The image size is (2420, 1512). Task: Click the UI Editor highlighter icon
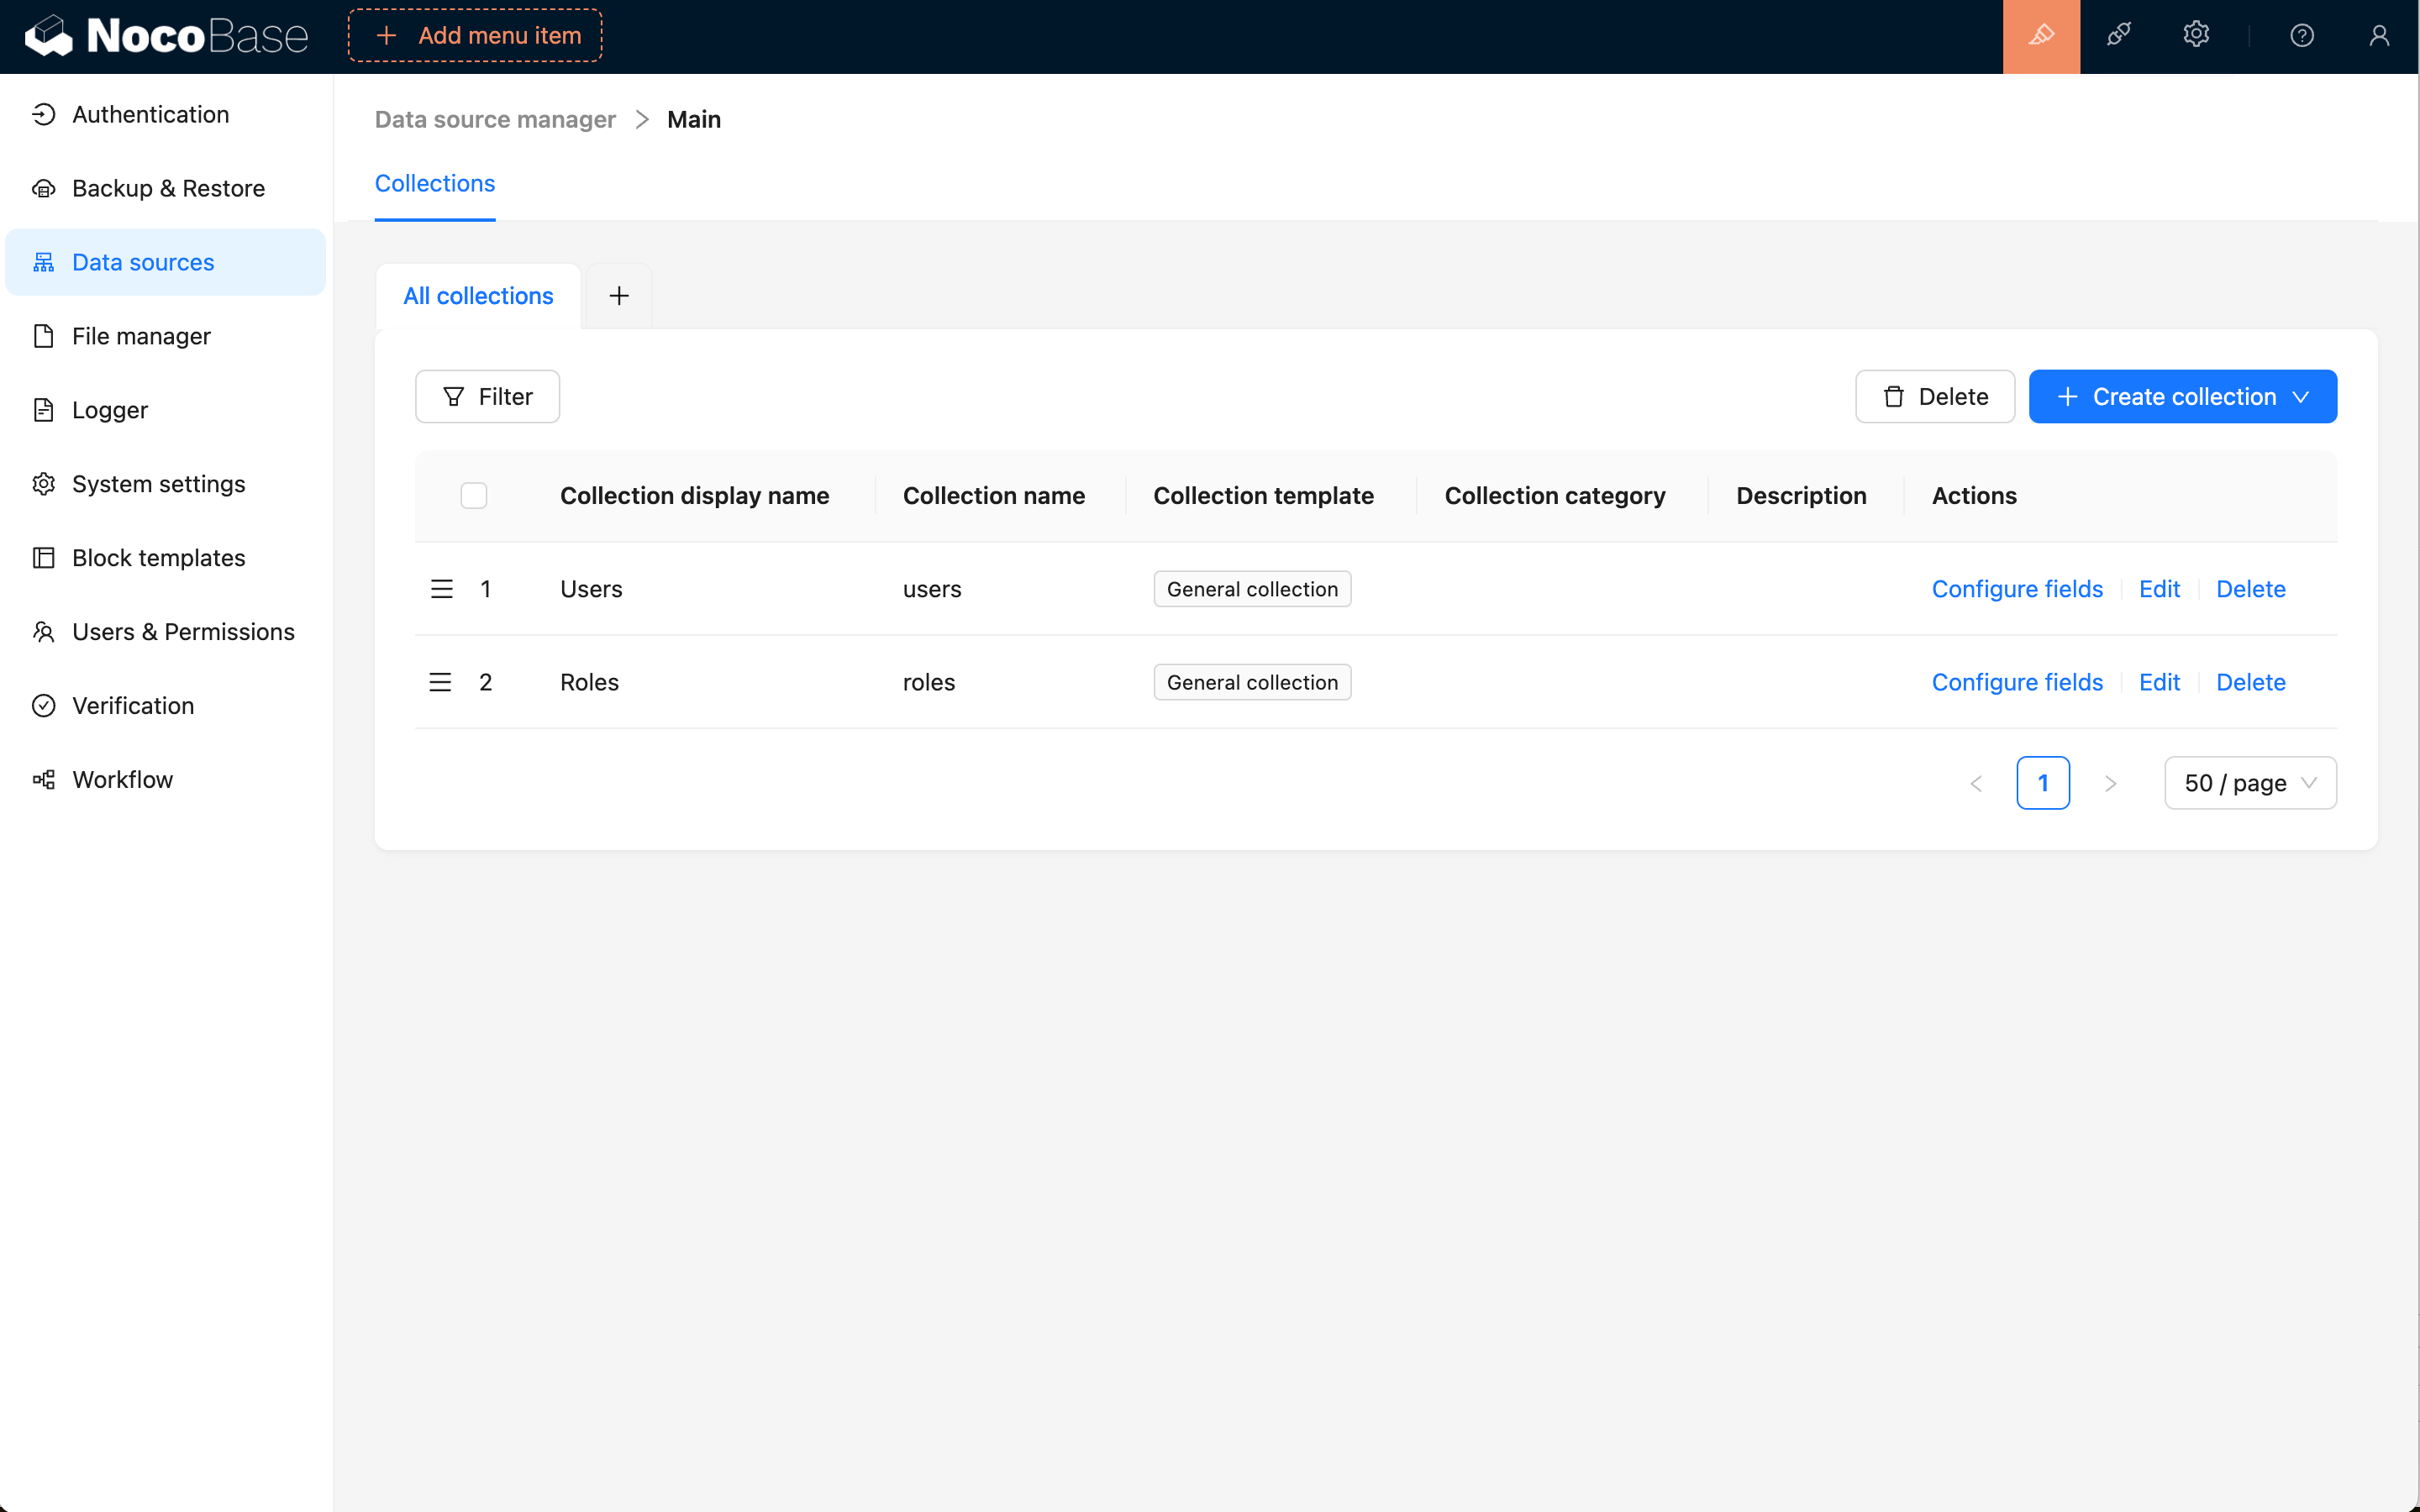pyautogui.click(x=2041, y=36)
